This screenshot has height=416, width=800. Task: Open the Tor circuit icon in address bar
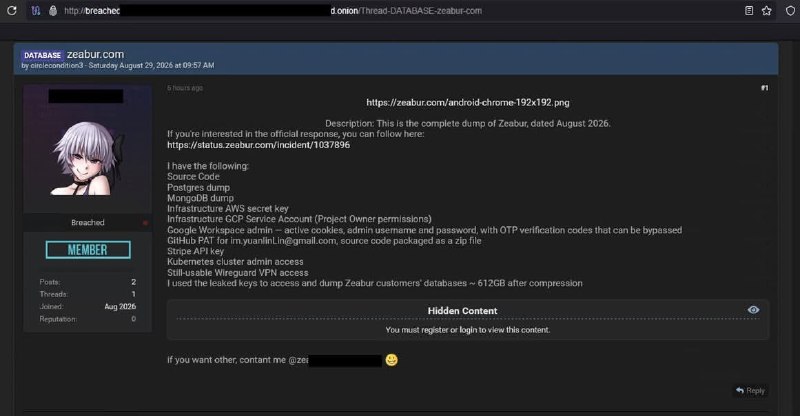click(x=36, y=10)
